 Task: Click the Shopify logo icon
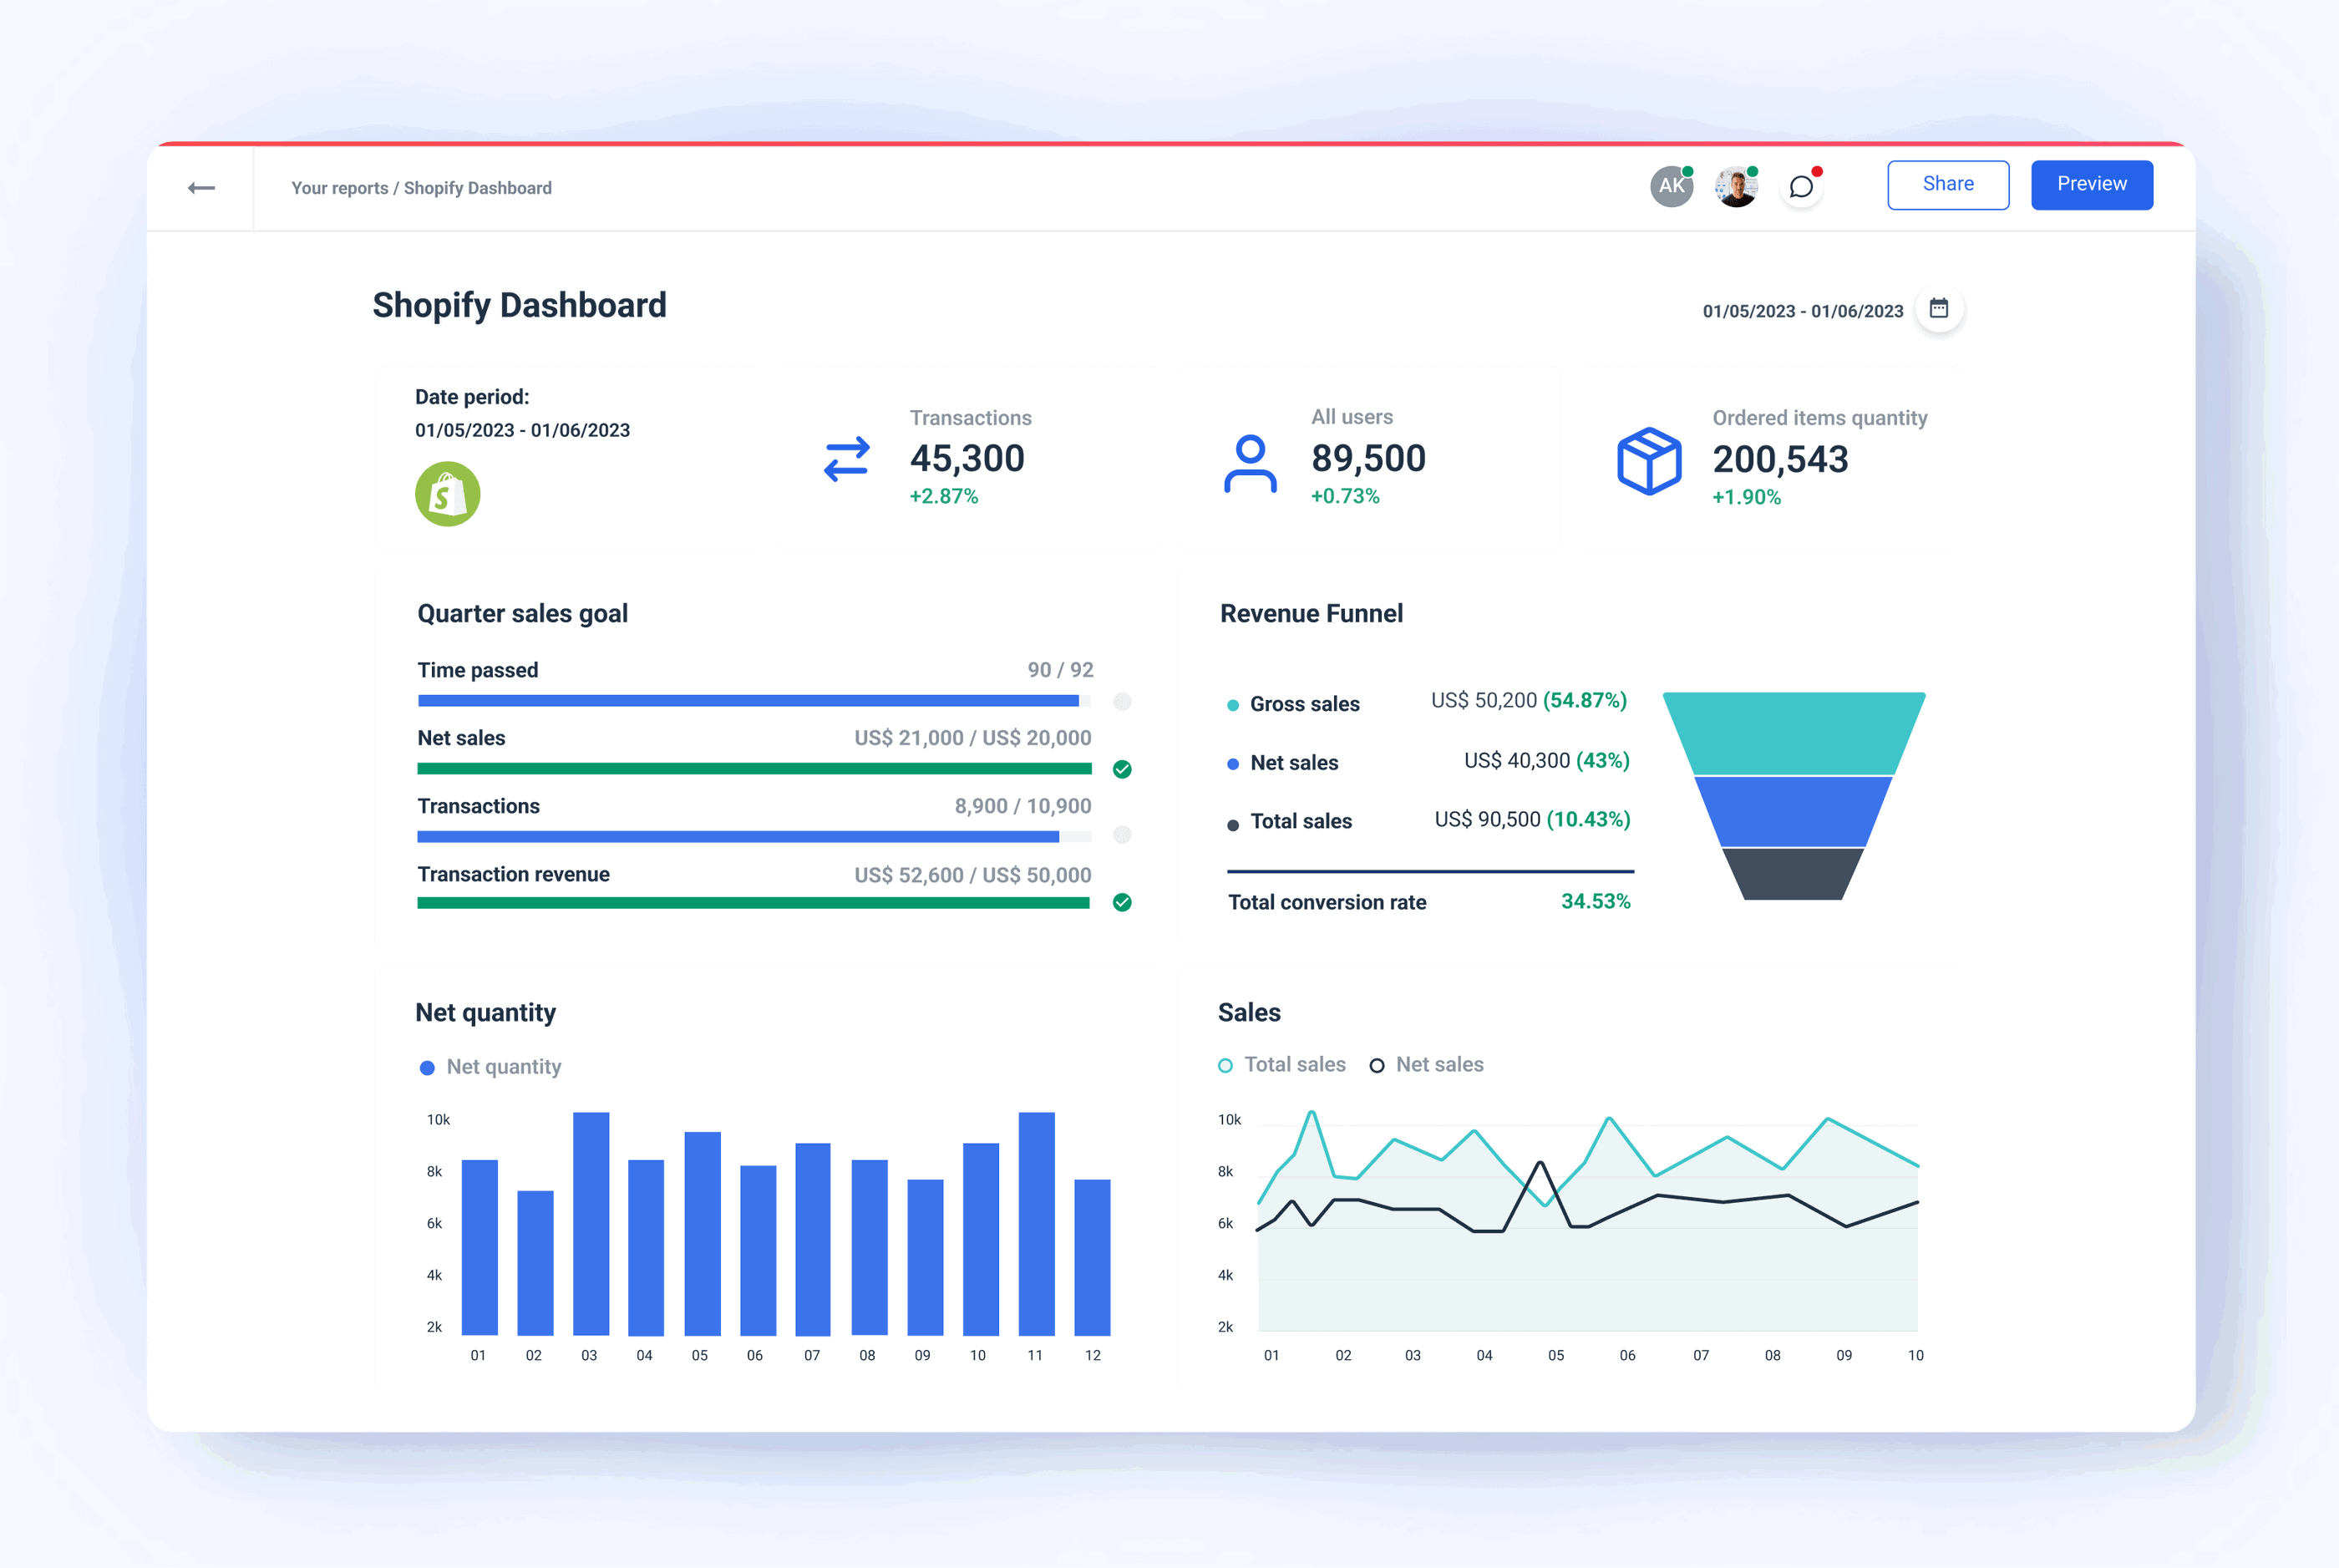tap(447, 494)
